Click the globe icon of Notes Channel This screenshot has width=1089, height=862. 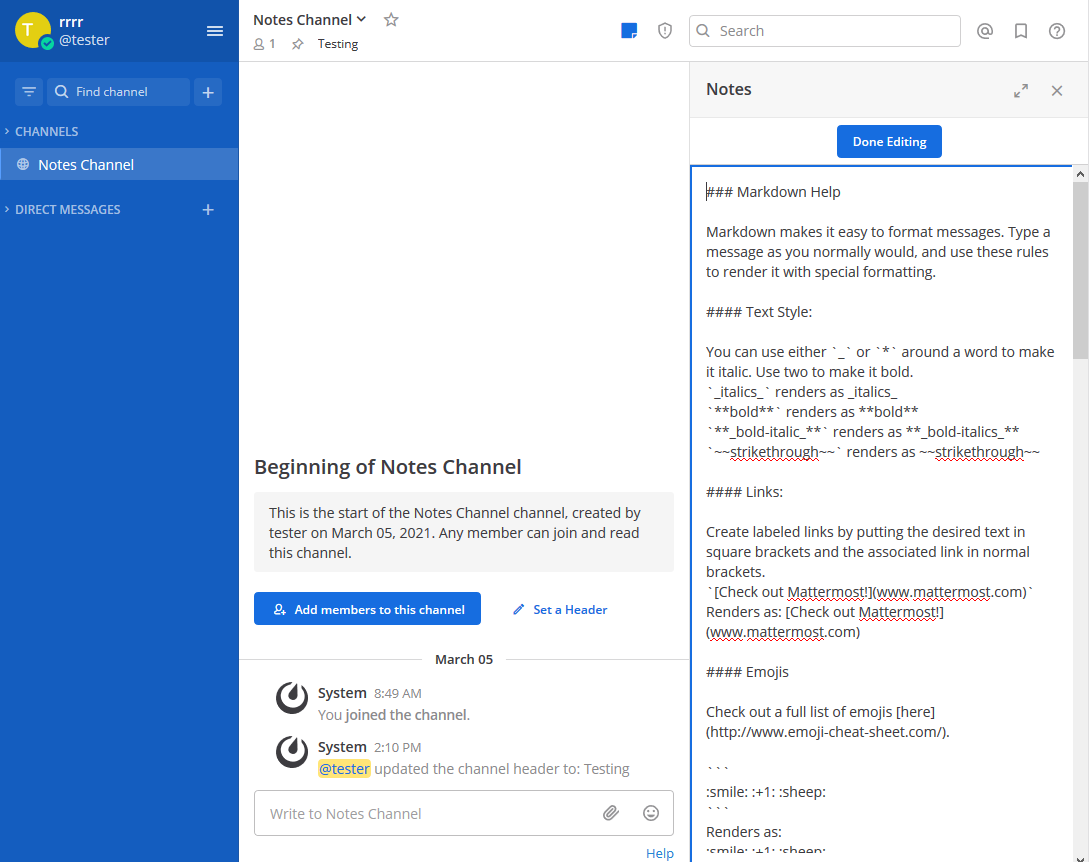[23, 165]
